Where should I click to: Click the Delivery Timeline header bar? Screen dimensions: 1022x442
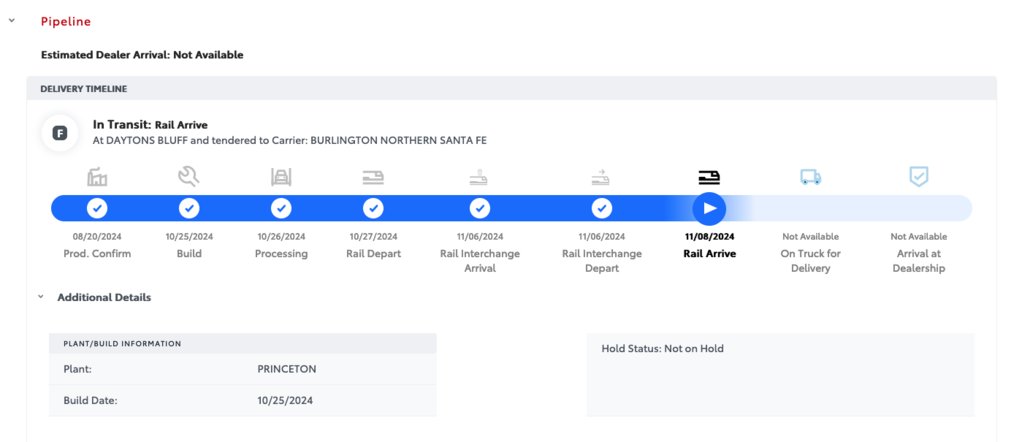coord(512,89)
